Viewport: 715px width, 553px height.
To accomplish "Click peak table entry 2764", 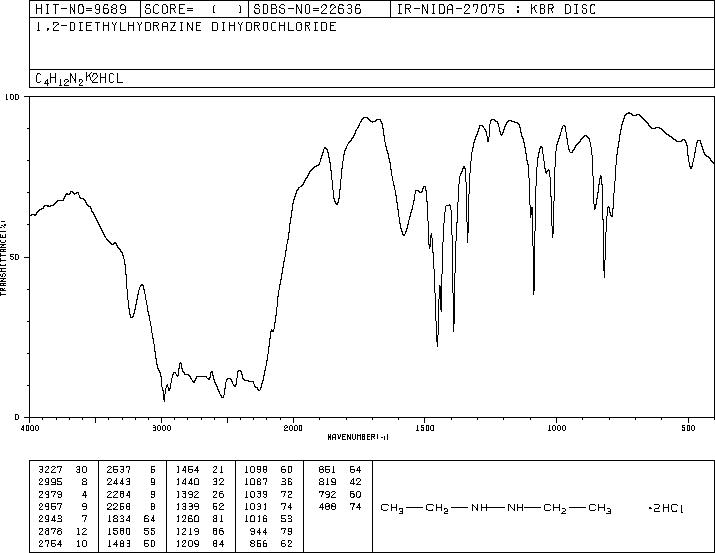I will click(50, 543).
